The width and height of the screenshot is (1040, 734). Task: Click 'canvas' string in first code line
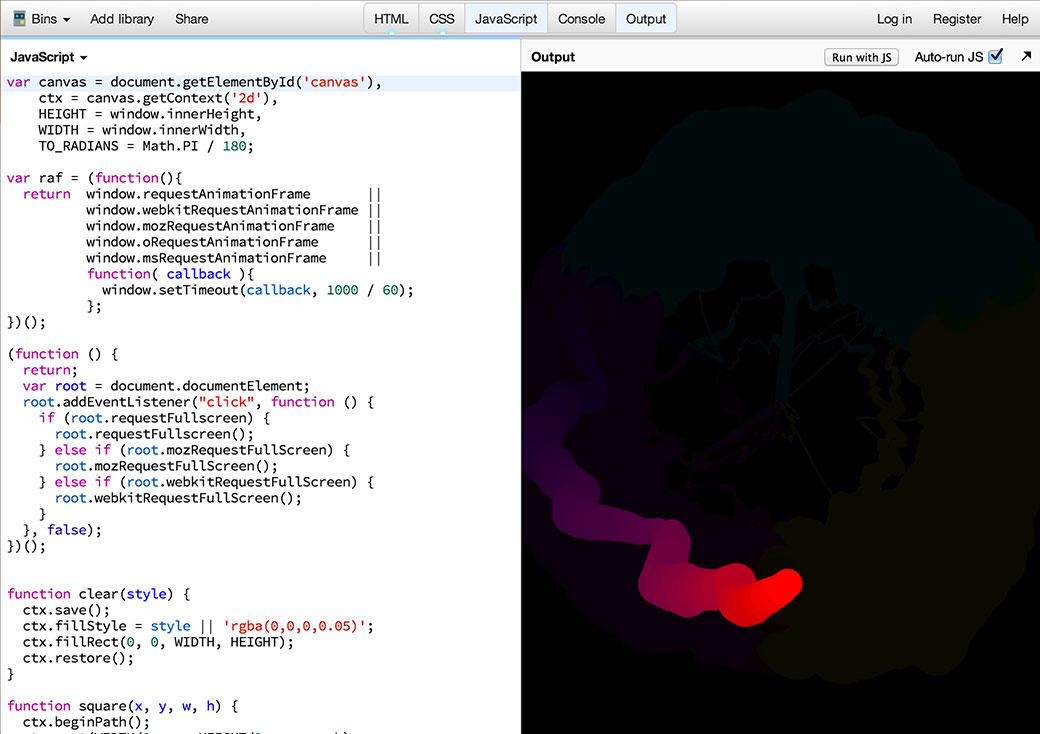coord(334,82)
